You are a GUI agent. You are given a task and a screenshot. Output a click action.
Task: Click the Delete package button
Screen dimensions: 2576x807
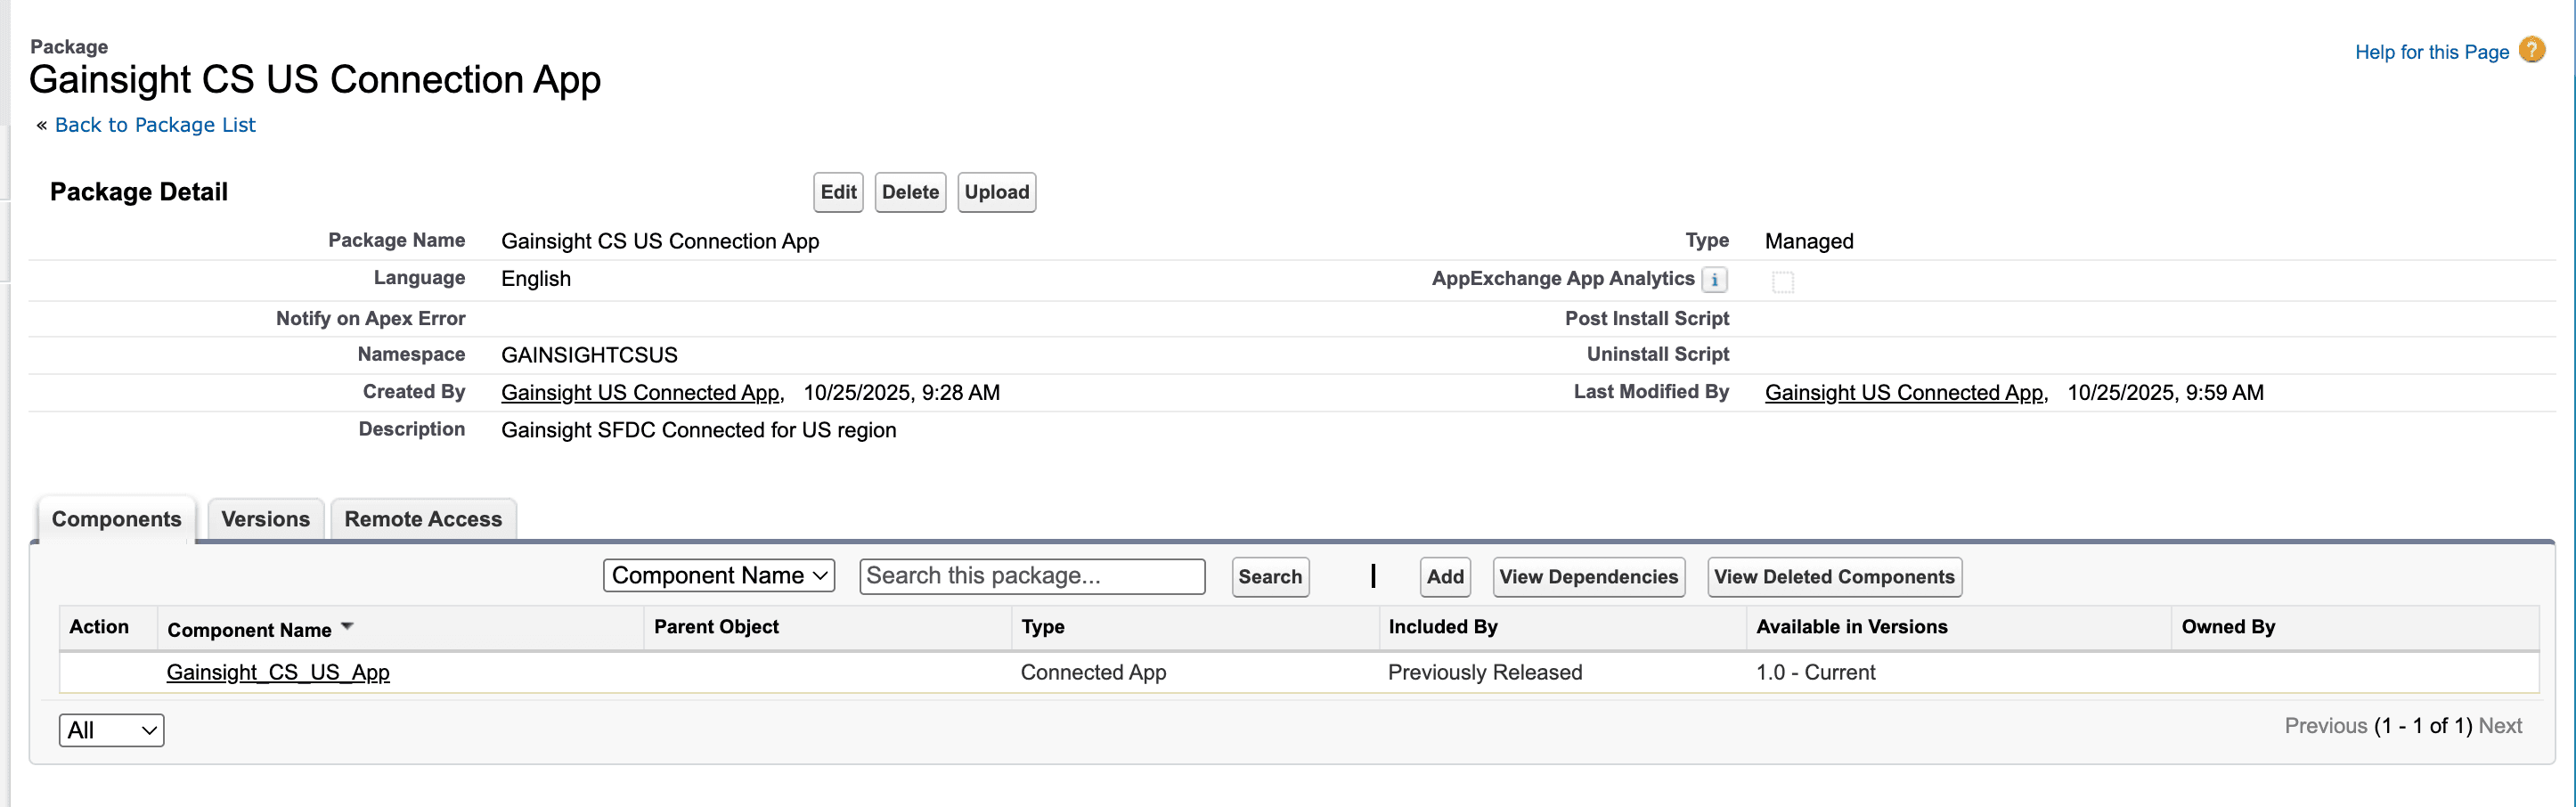(910, 192)
